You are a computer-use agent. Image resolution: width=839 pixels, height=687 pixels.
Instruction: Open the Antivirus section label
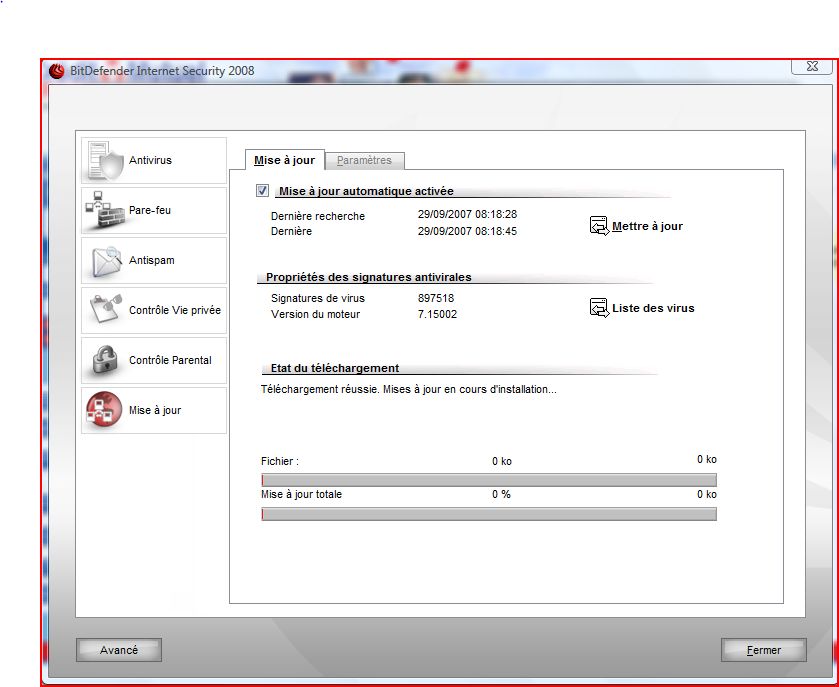150,161
